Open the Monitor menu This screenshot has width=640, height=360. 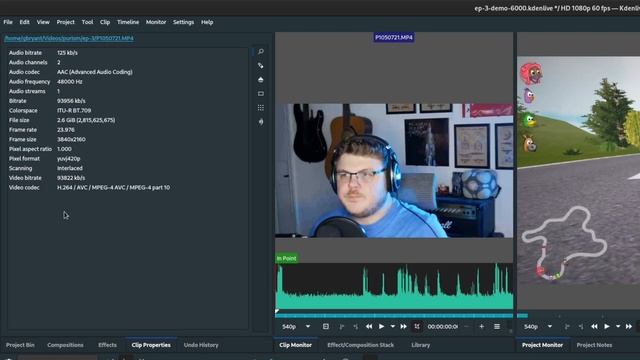coord(156,22)
